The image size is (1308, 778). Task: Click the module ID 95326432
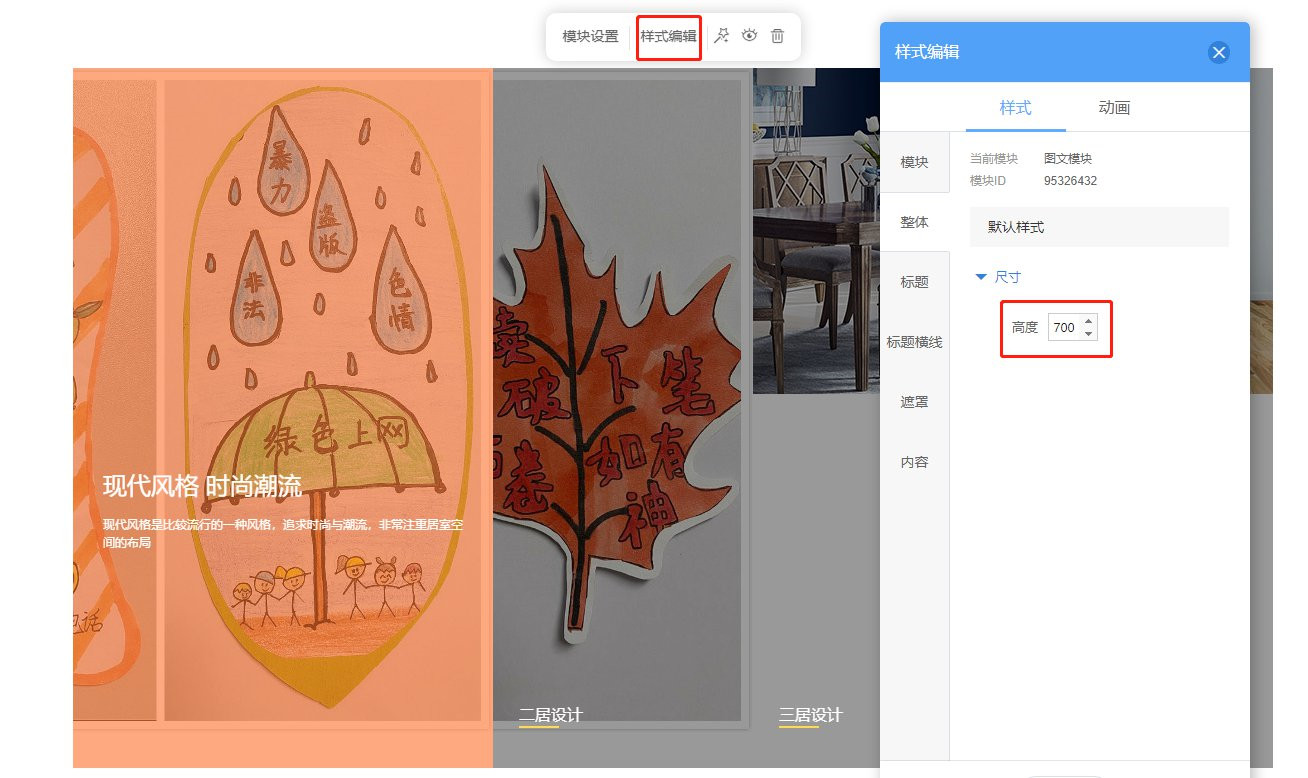tap(1070, 181)
